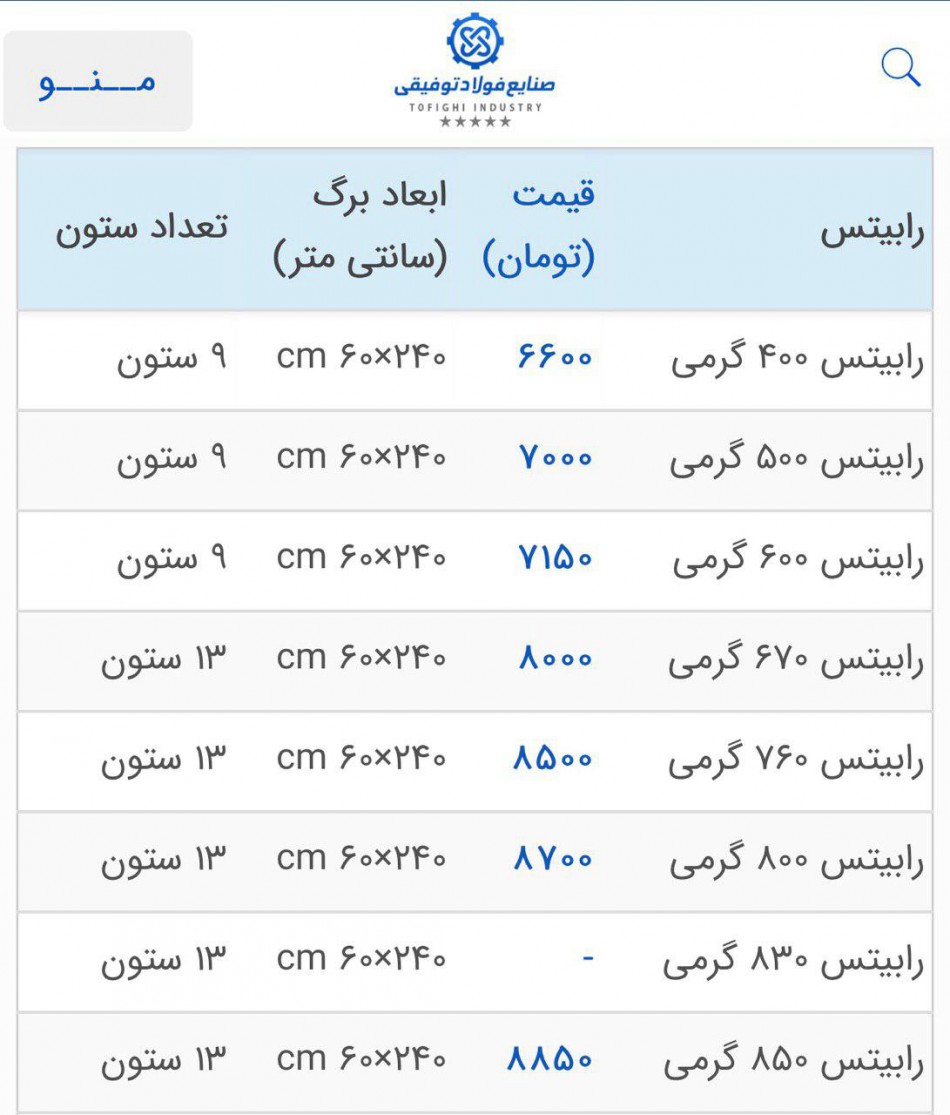This screenshot has height=1115, width=950.
Task: Click the ابعاد برگ column header
Action: (361, 227)
